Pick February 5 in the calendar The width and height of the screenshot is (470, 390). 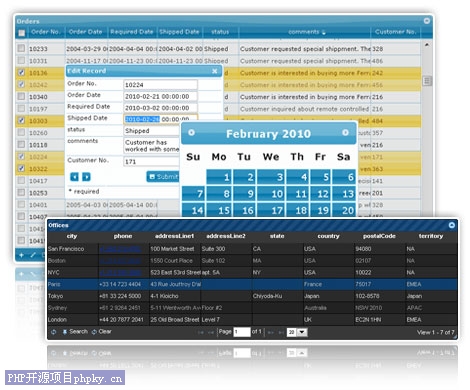(x=321, y=177)
